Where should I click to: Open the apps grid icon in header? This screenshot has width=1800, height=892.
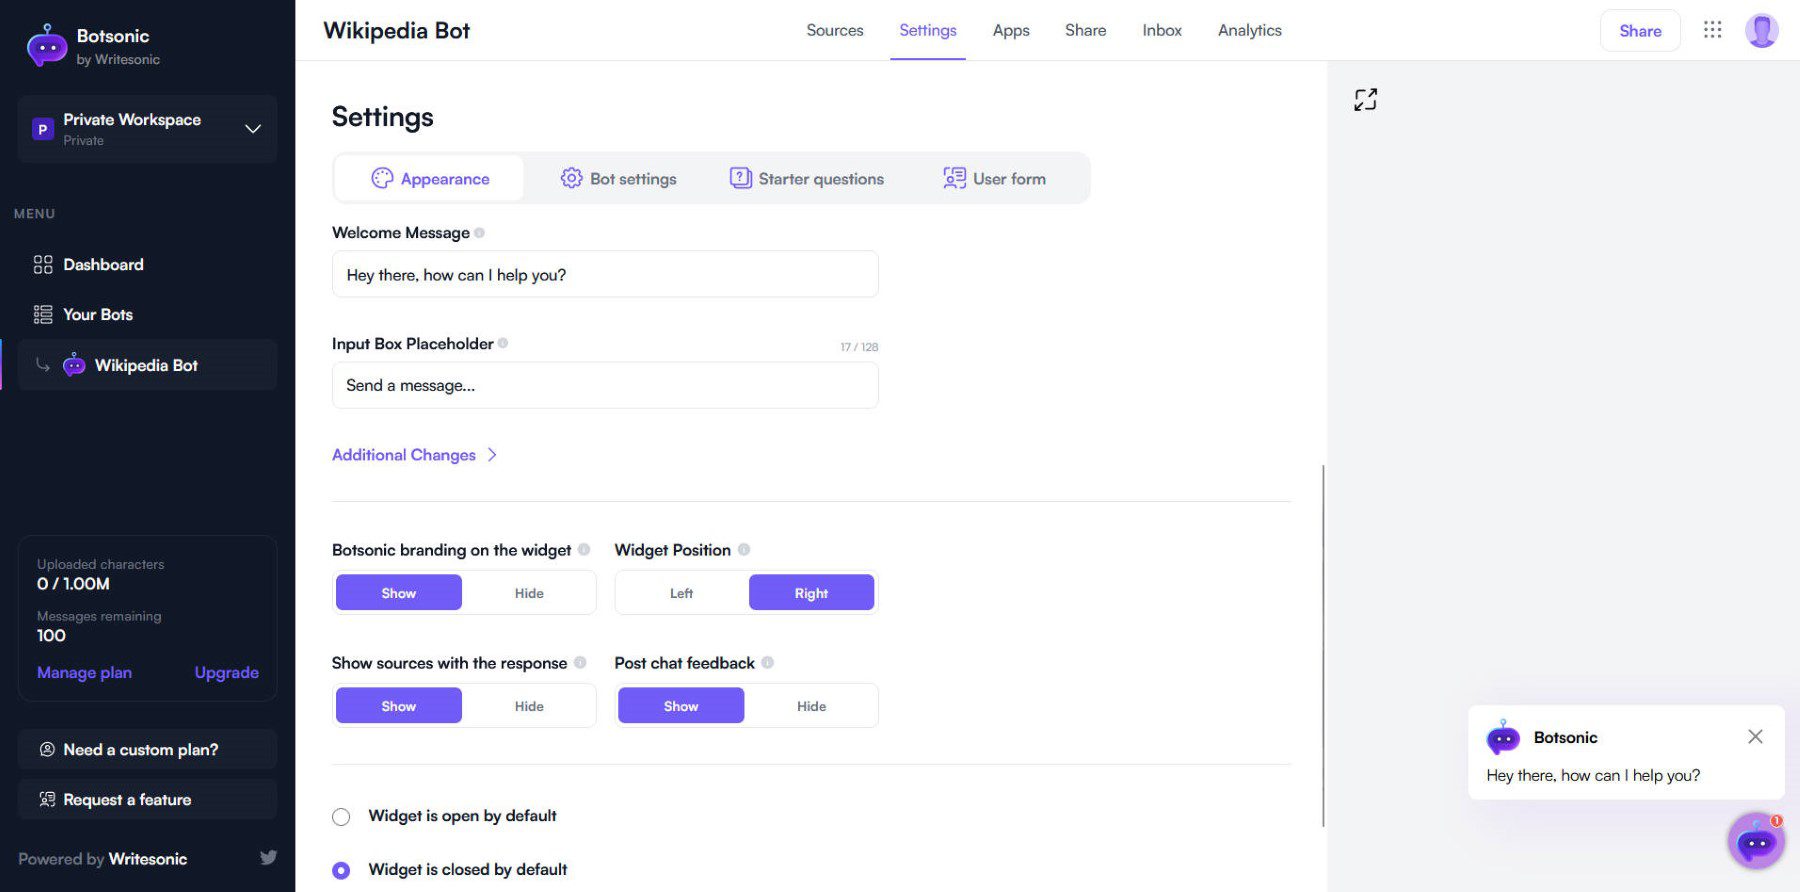pos(1712,30)
